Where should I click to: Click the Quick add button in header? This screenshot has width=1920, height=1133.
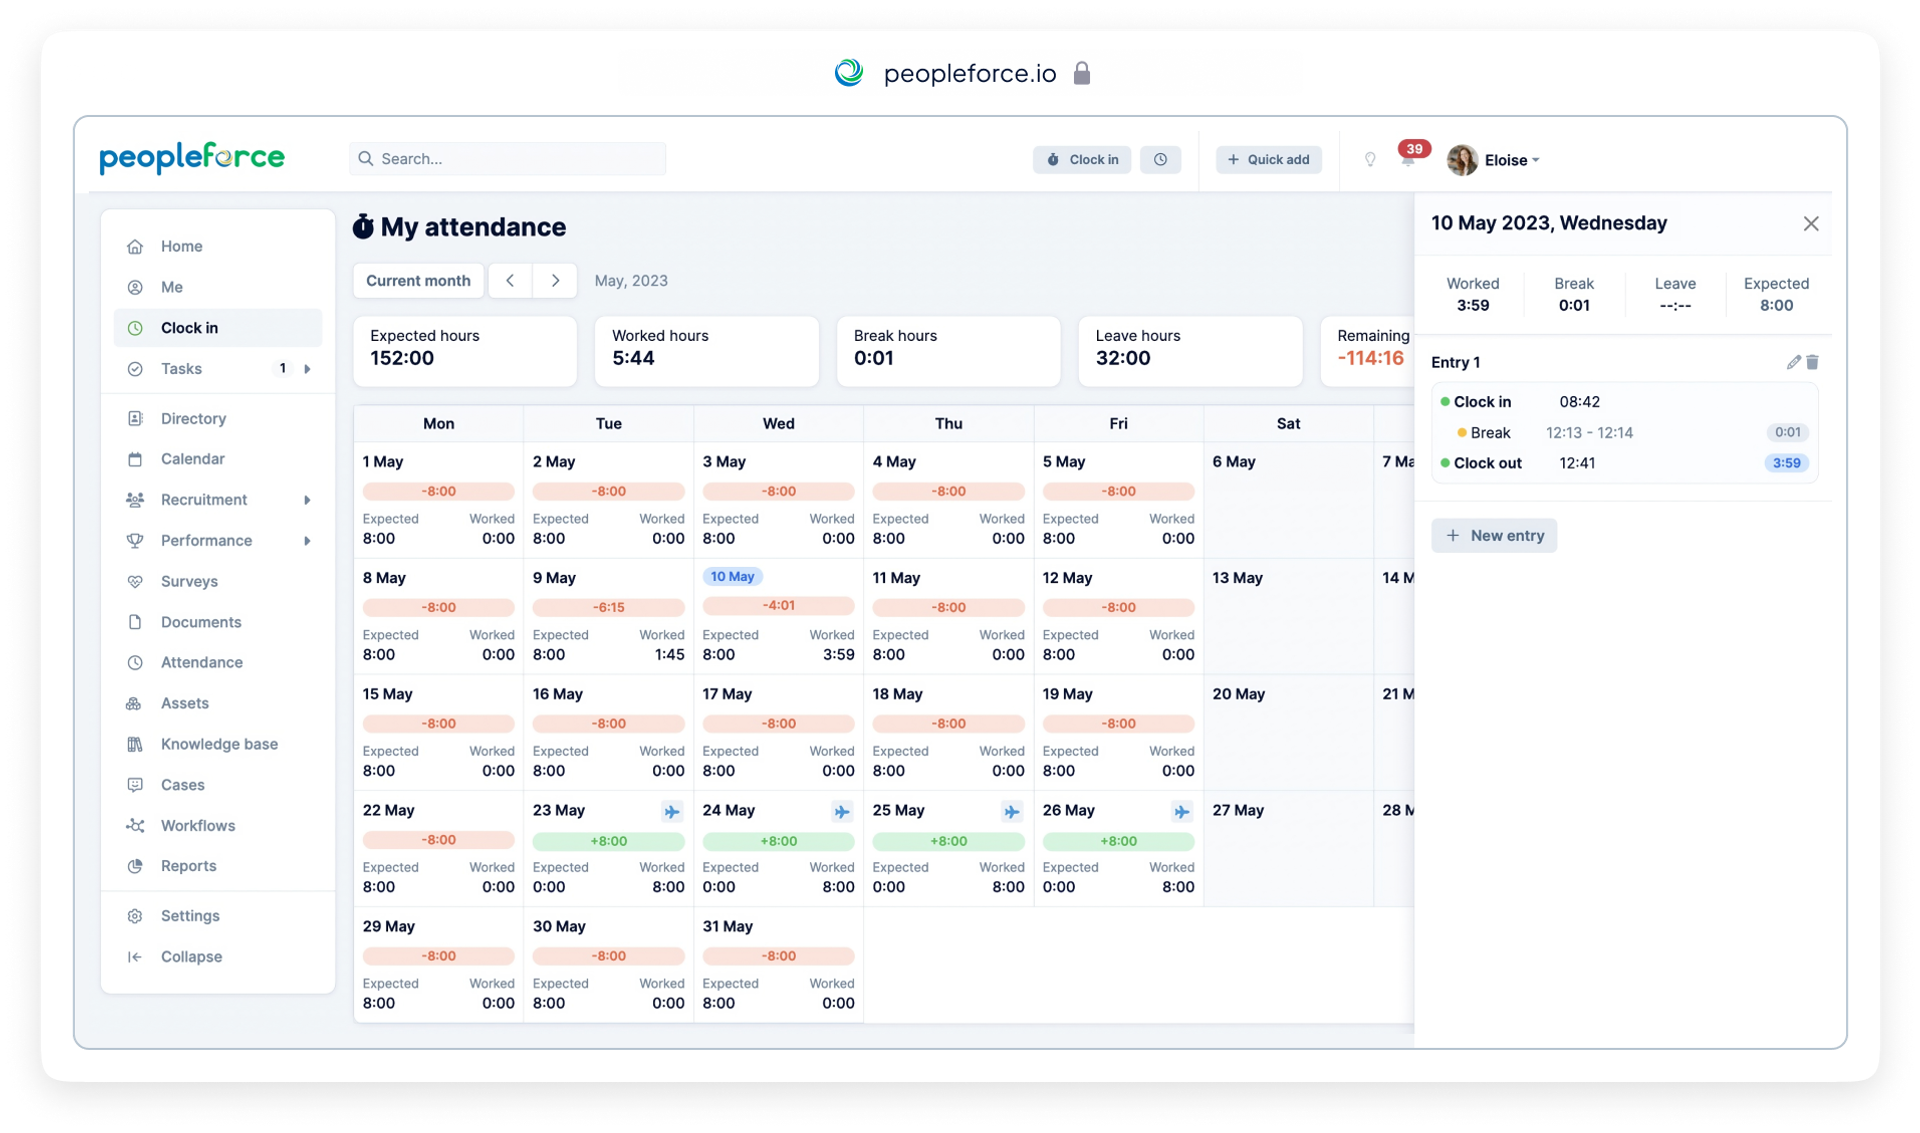tap(1266, 159)
